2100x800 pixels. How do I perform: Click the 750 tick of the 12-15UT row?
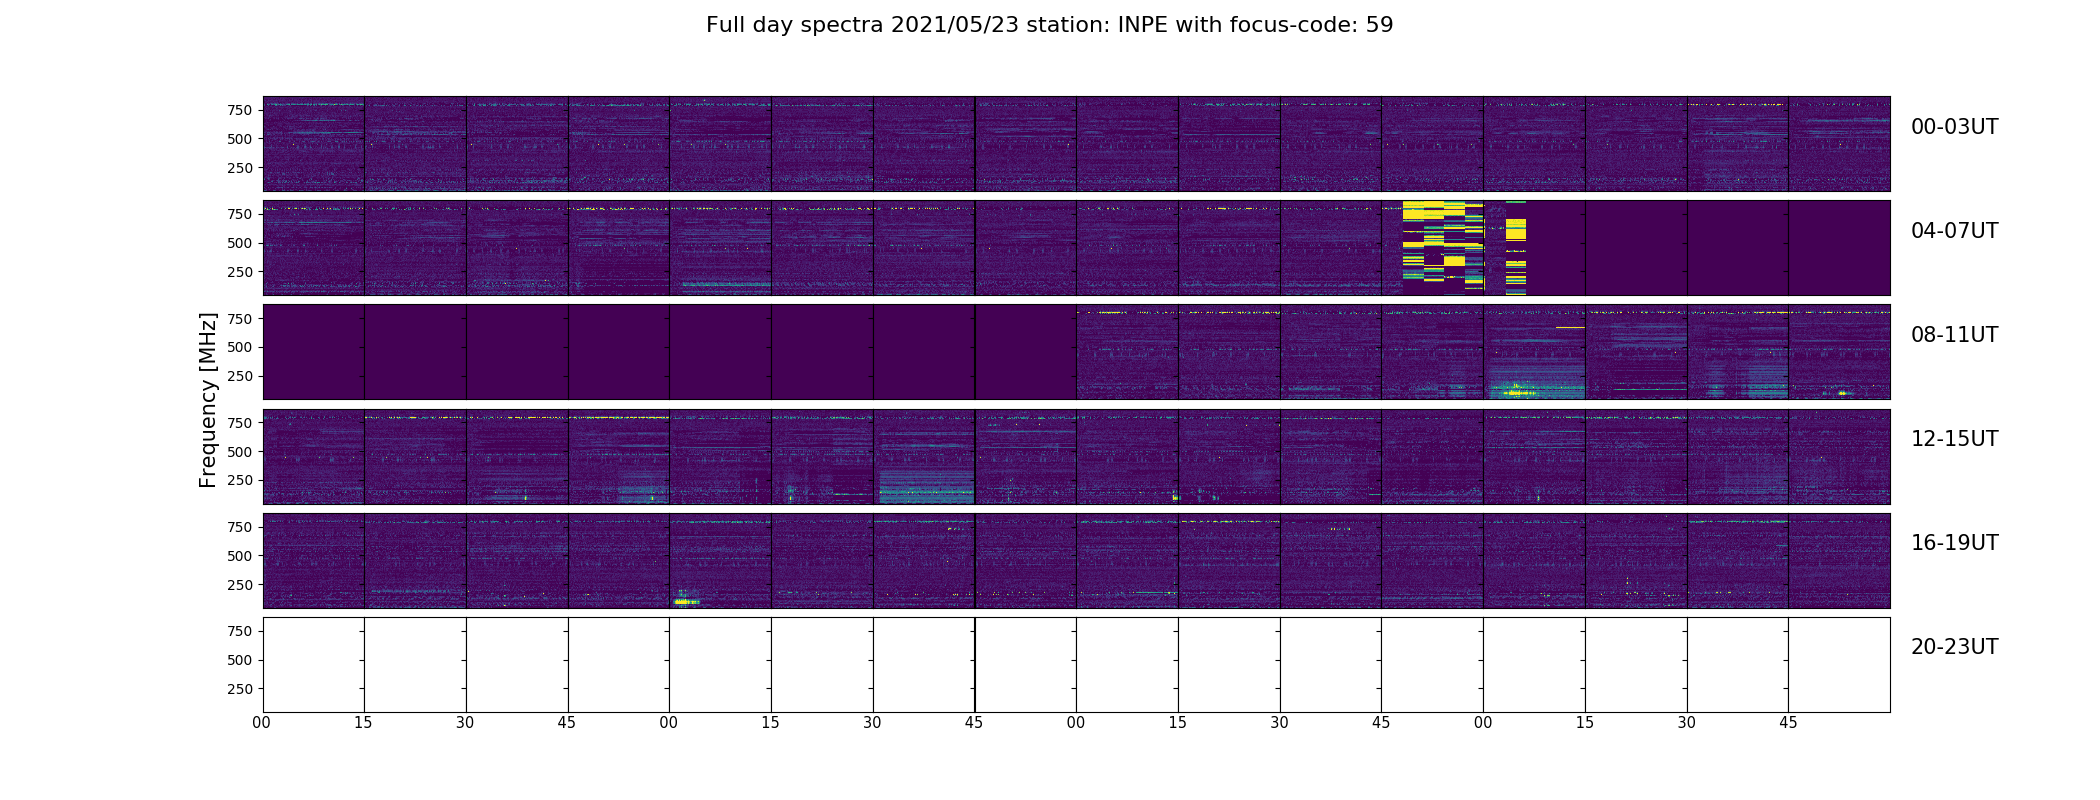click(240, 423)
